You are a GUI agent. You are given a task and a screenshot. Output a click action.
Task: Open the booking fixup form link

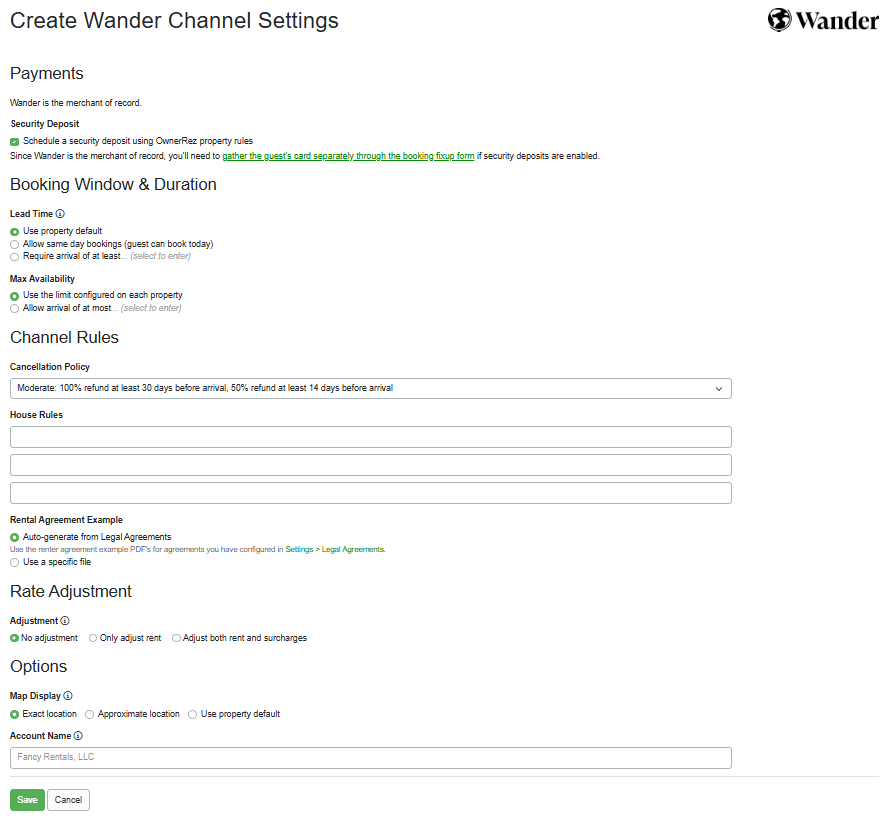[348, 156]
